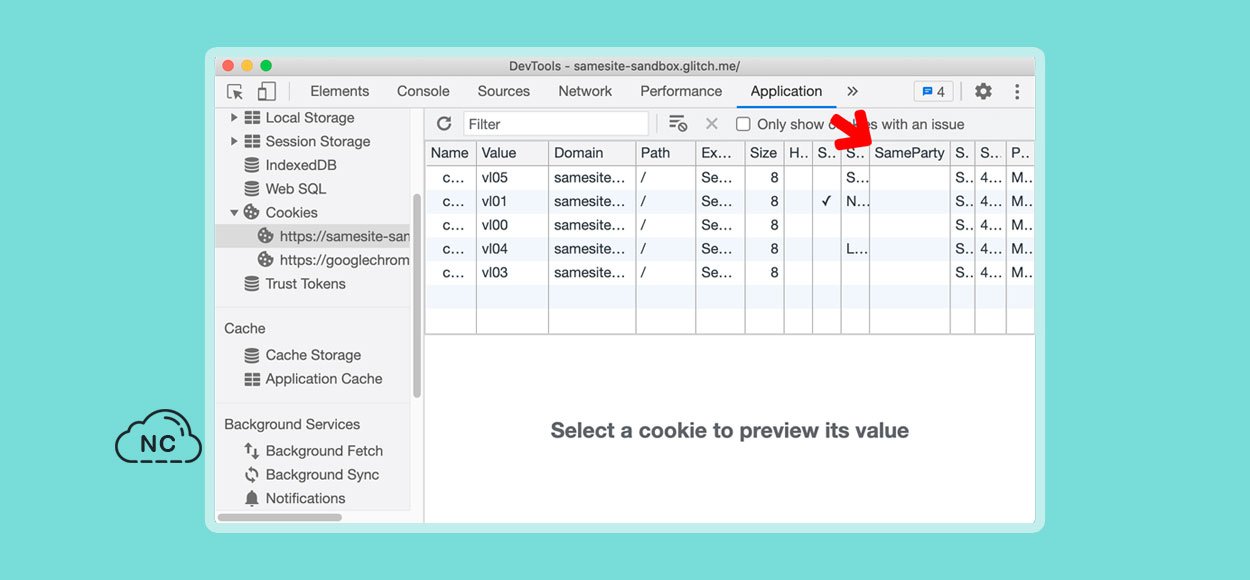Select the Session Storage label
This screenshot has height=580, width=1250.
click(x=318, y=142)
